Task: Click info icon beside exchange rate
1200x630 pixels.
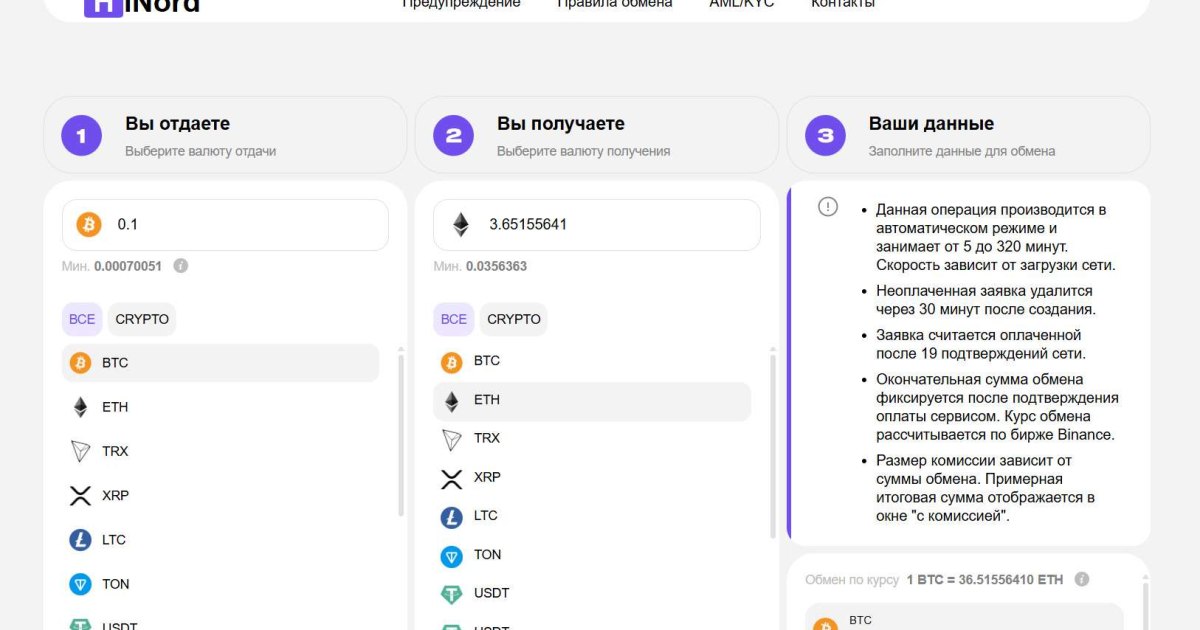Action: (x=1082, y=580)
